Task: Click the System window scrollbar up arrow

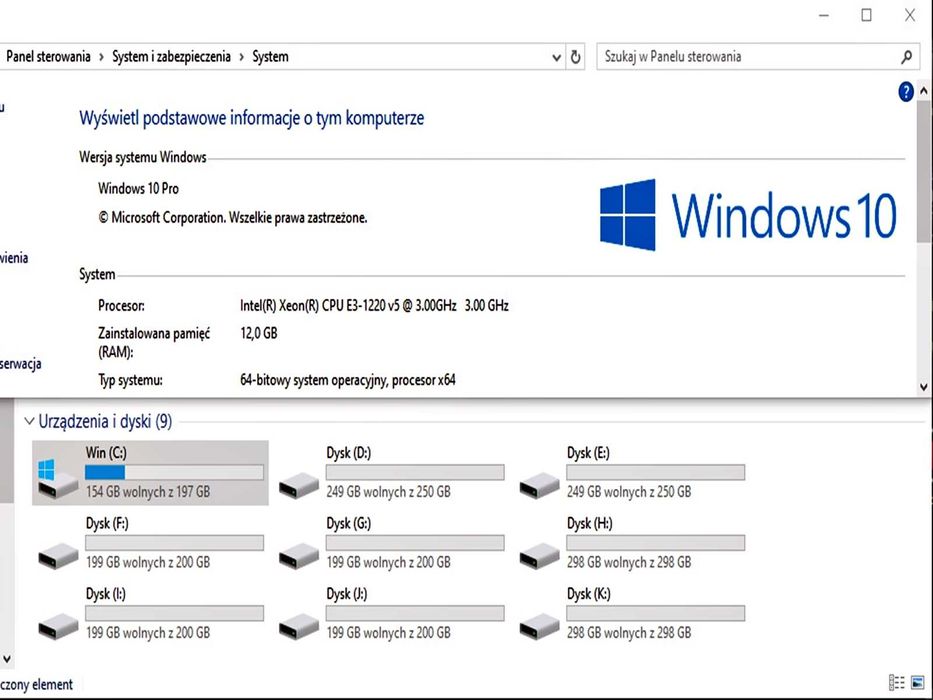Action: coord(924,91)
